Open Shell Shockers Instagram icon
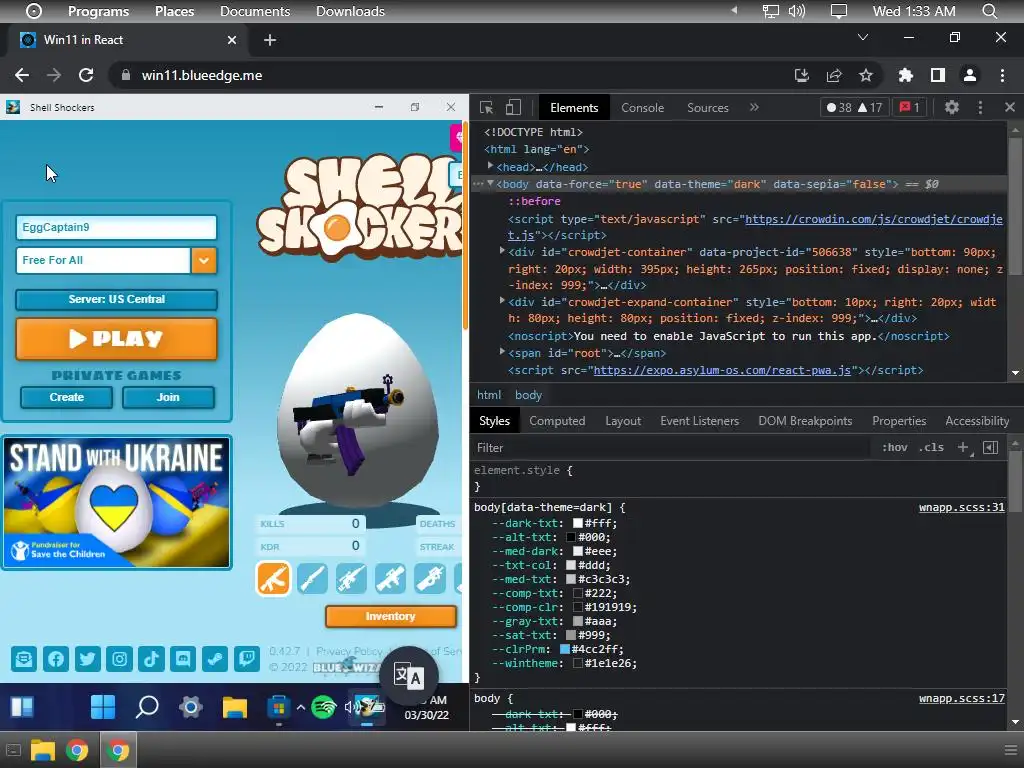The width and height of the screenshot is (1024, 768). point(120,659)
